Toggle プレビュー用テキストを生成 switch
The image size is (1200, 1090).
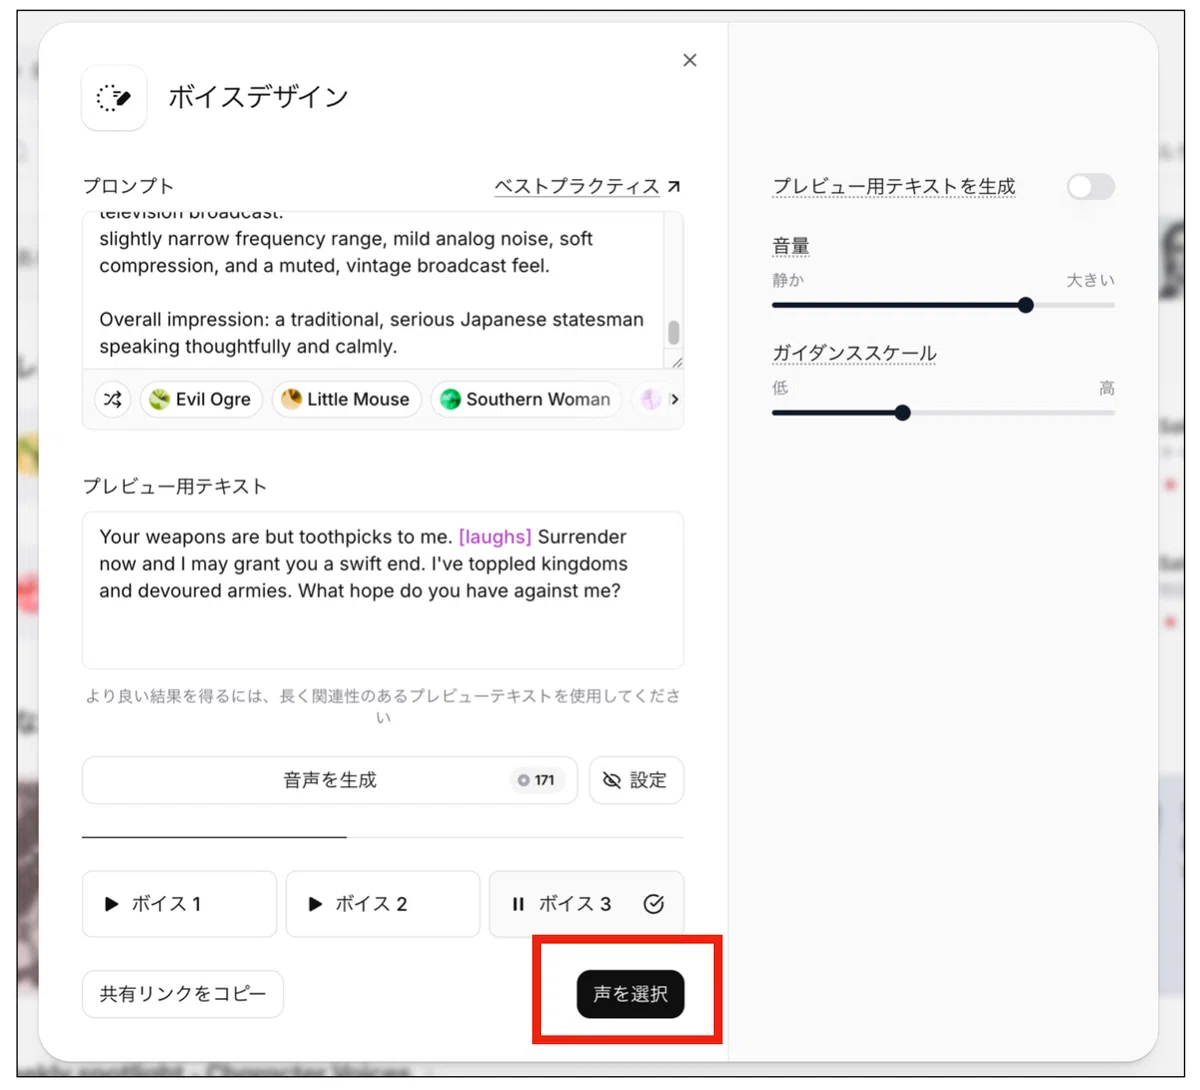click(1090, 186)
